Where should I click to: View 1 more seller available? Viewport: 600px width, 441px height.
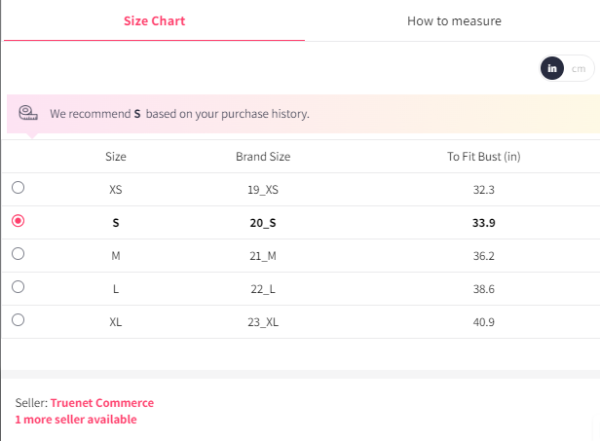click(76, 420)
